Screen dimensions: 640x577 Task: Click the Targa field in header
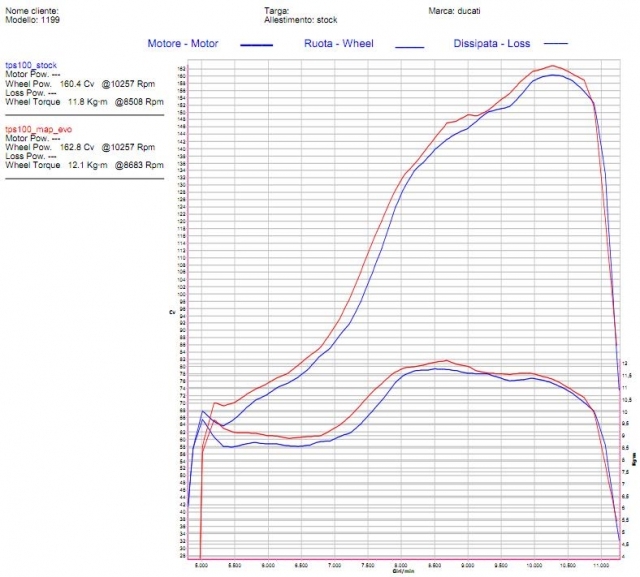click(x=277, y=11)
